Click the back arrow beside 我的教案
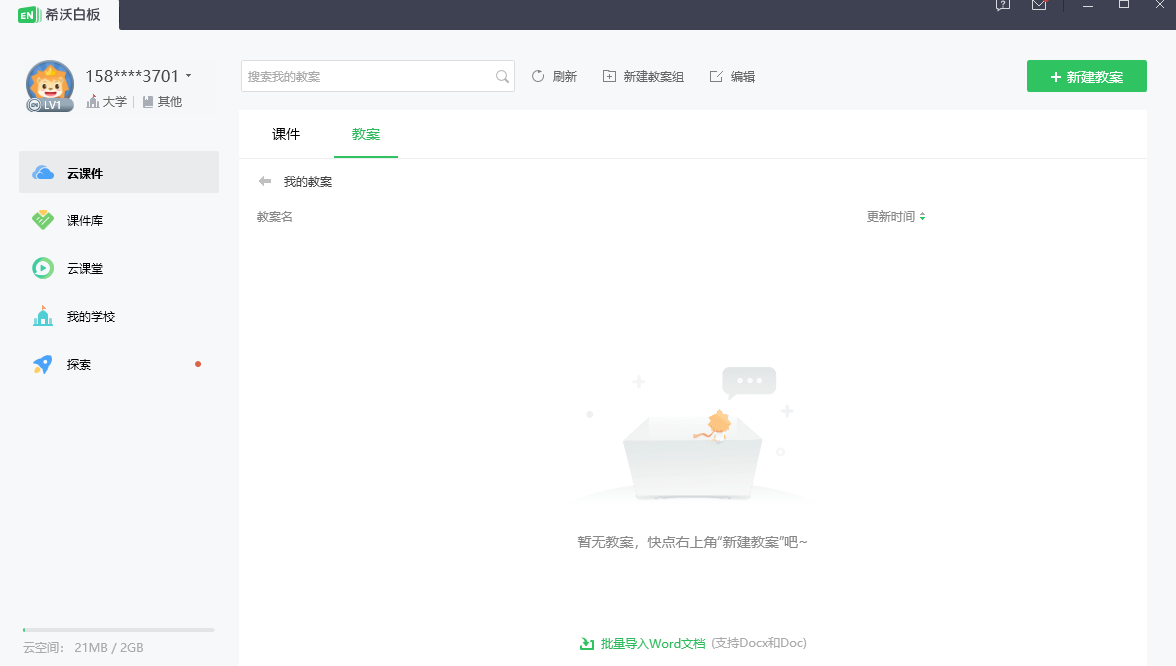Viewport: 1176px width, 666px height. pyautogui.click(x=264, y=181)
